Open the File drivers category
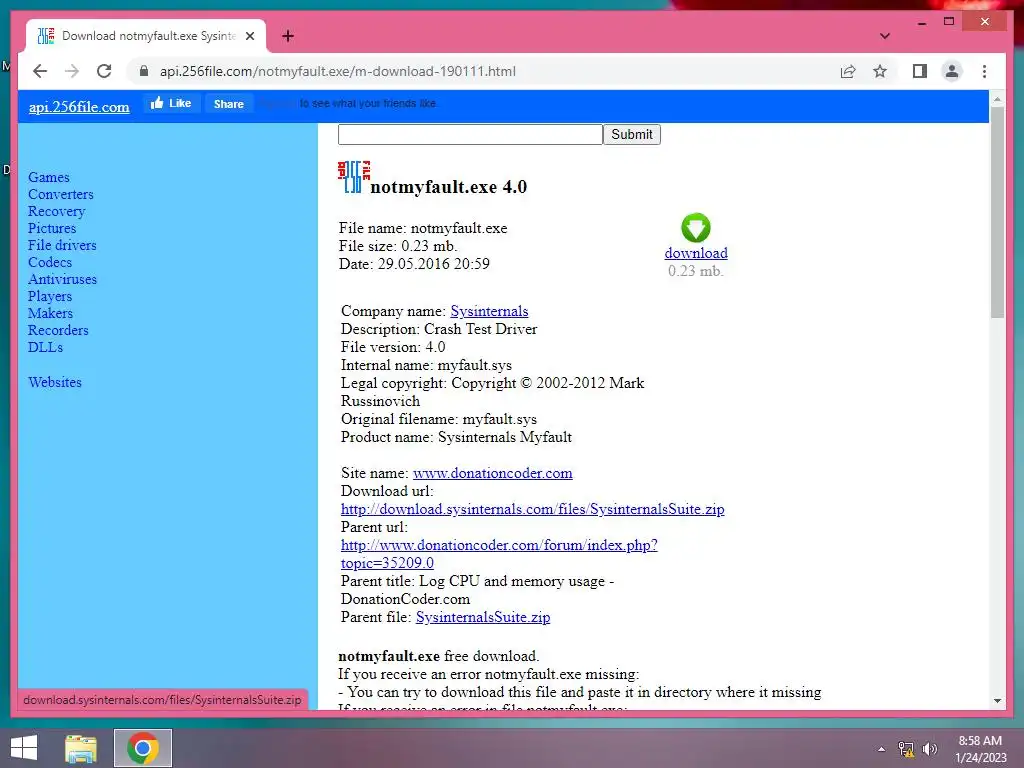The height and width of the screenshot is (768, 1024). [x=62, y=246]
